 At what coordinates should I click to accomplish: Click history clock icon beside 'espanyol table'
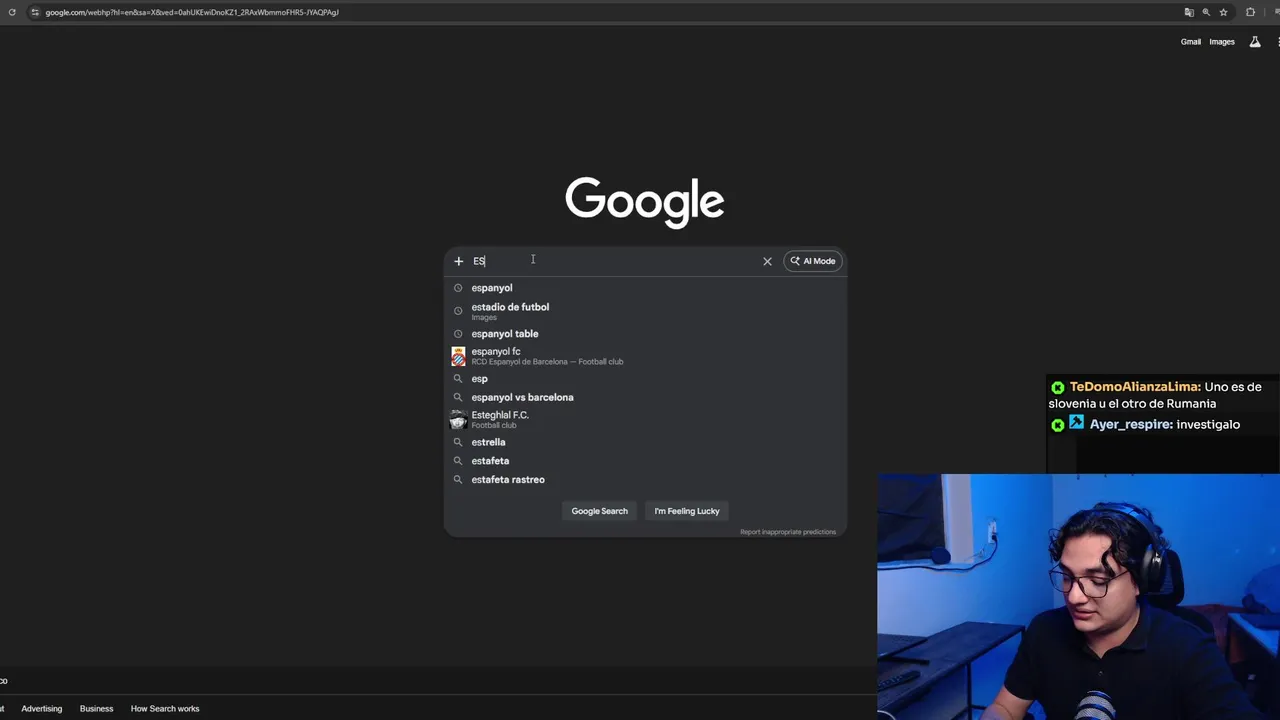tap(458, 334)
